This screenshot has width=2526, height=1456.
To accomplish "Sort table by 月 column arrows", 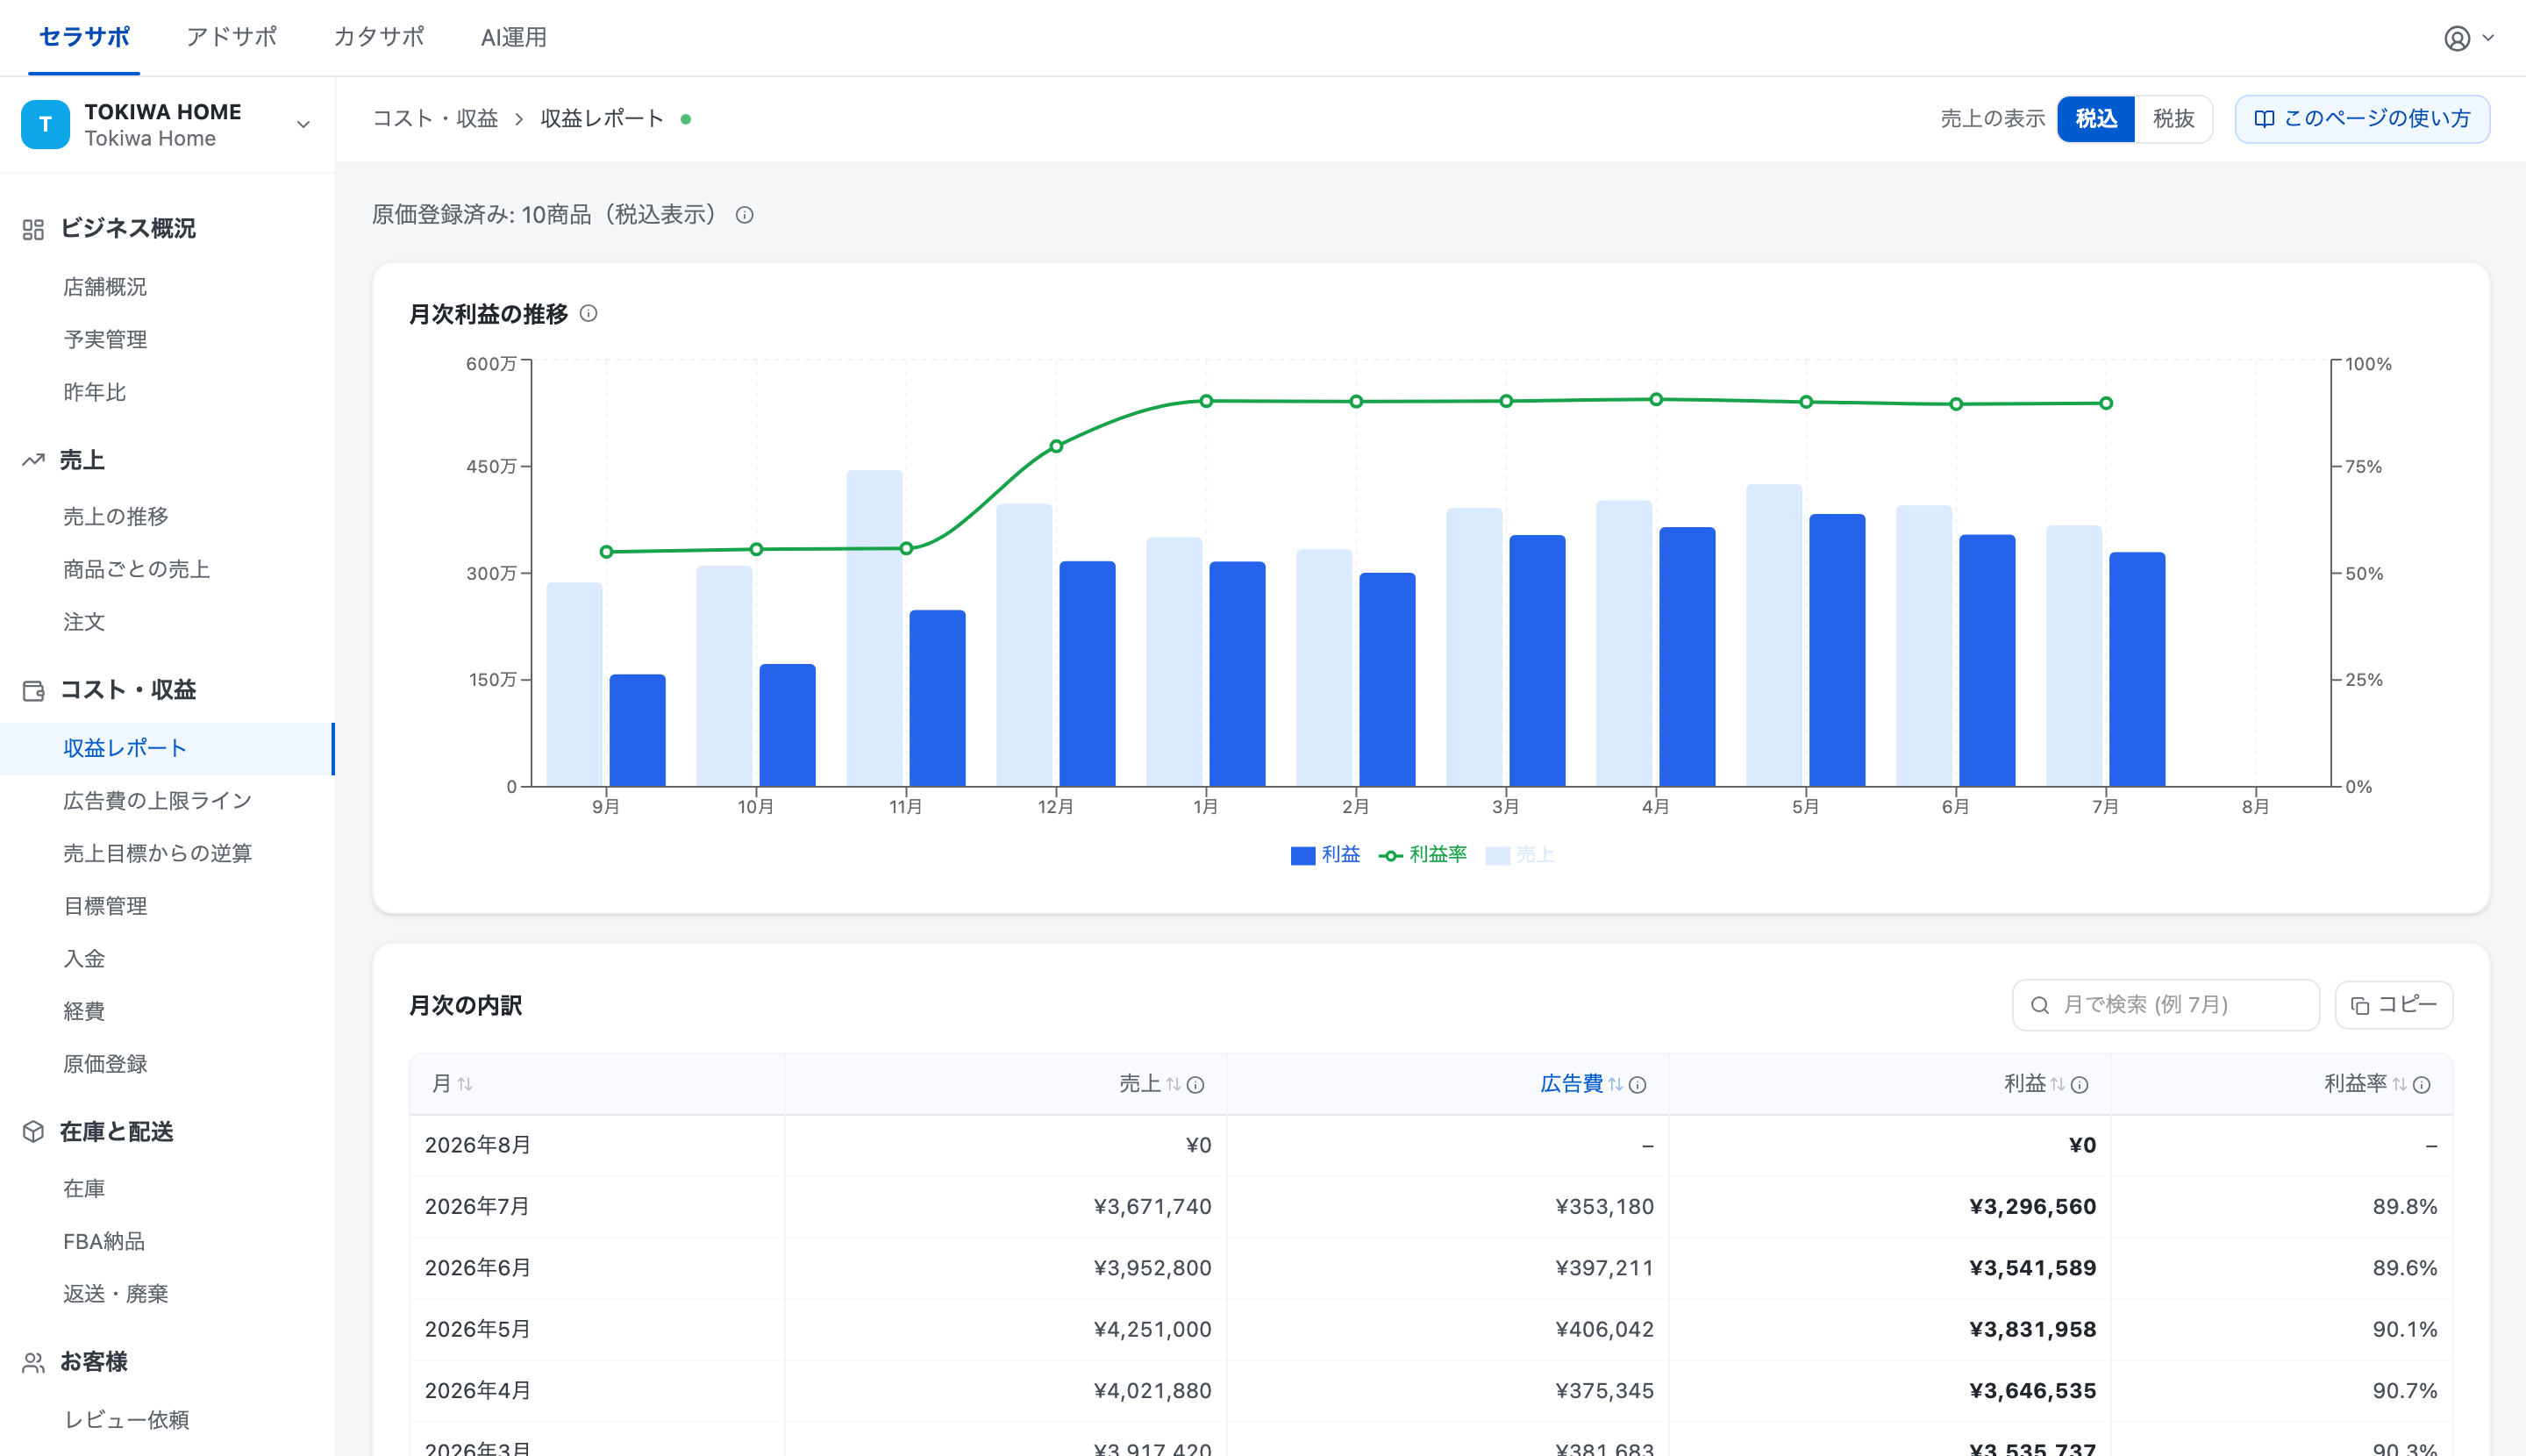I will (x=465, y=1084).
